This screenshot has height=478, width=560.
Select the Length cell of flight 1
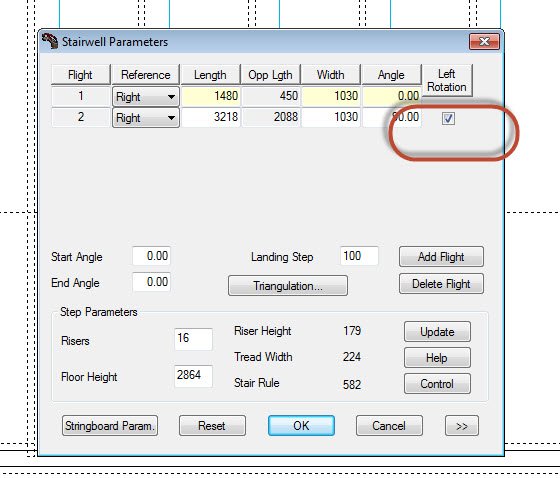click(210, 96)
